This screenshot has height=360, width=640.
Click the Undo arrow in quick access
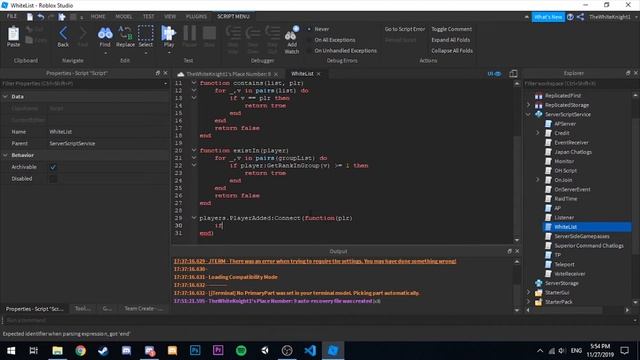coord(41,17)
